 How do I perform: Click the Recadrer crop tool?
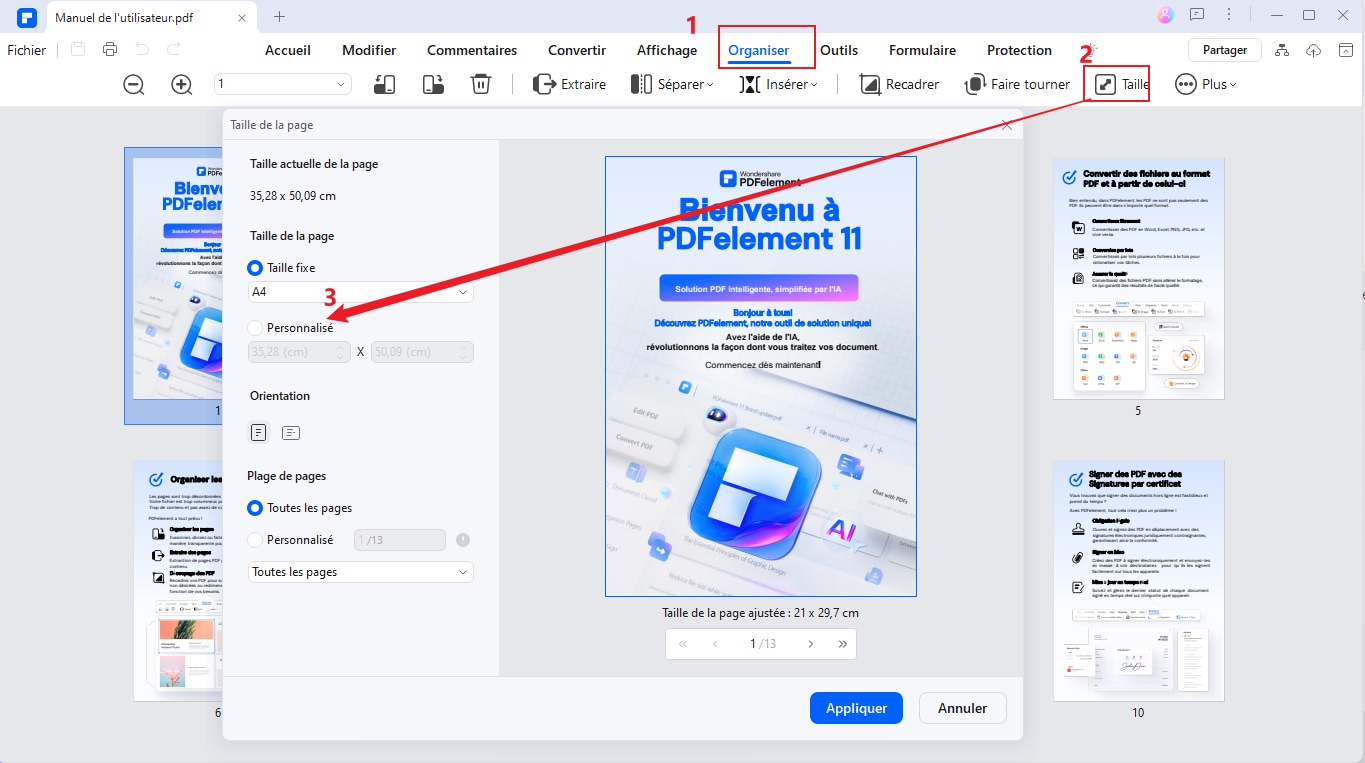point(899,85)
